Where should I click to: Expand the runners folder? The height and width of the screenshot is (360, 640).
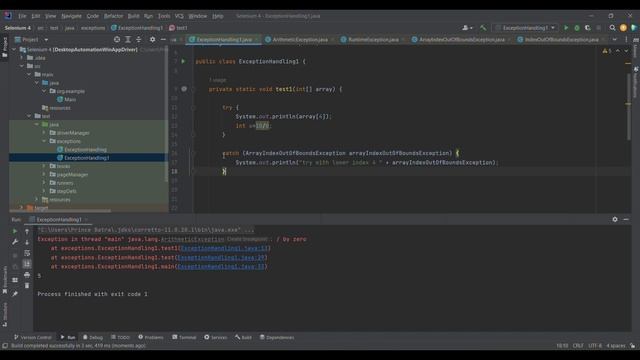click(x=44, y=183)
